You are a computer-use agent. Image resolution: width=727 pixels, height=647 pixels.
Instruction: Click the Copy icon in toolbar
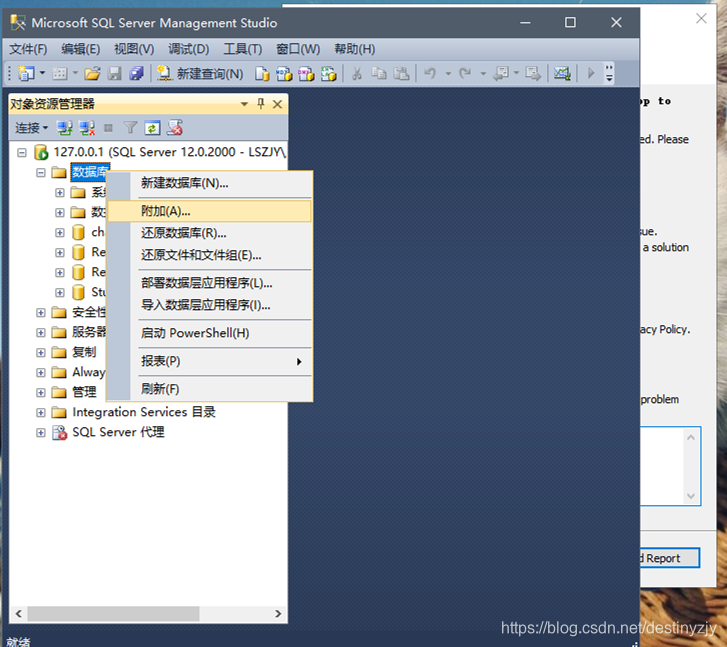coord(379,73)
